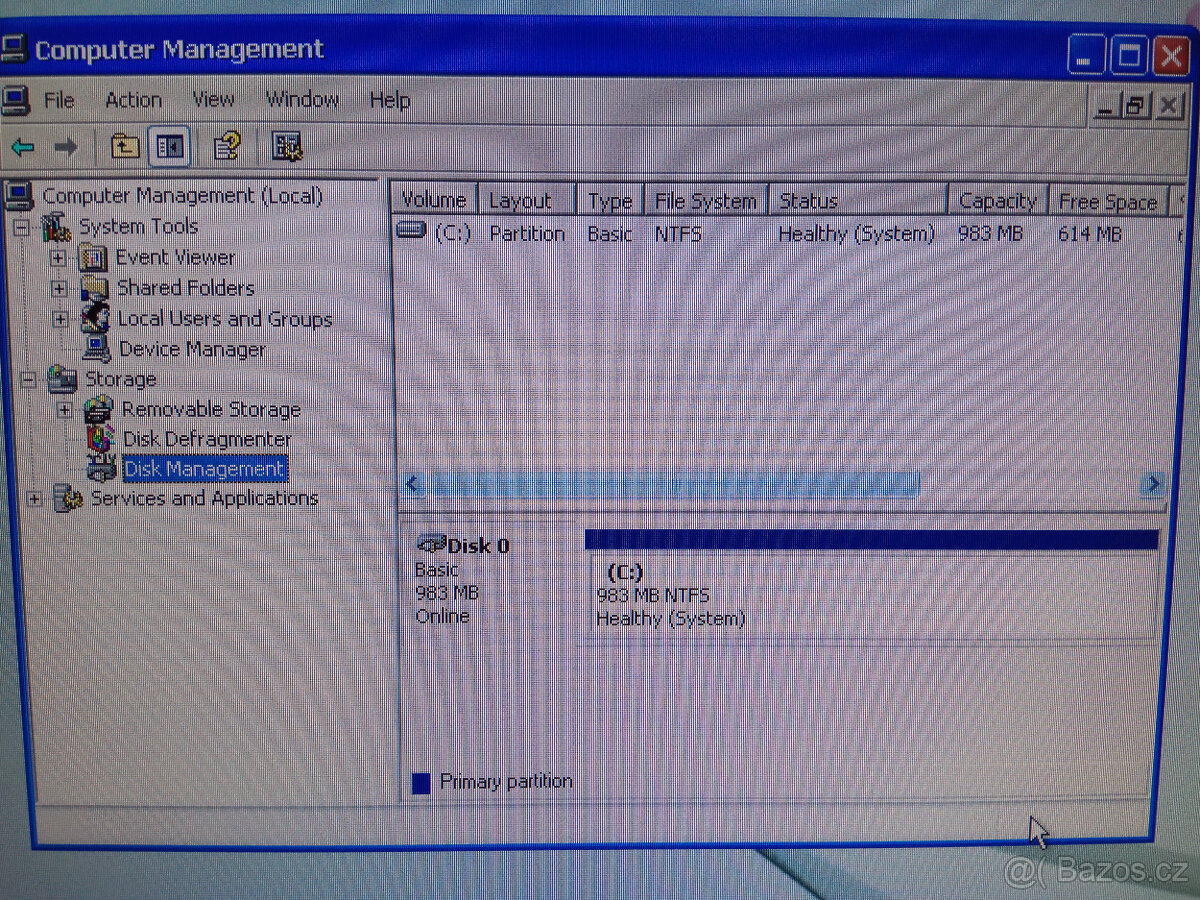This screenshot has width=1200, height=900.
Task: Collapse the System Tools tree node
Action: pos(22,228)
